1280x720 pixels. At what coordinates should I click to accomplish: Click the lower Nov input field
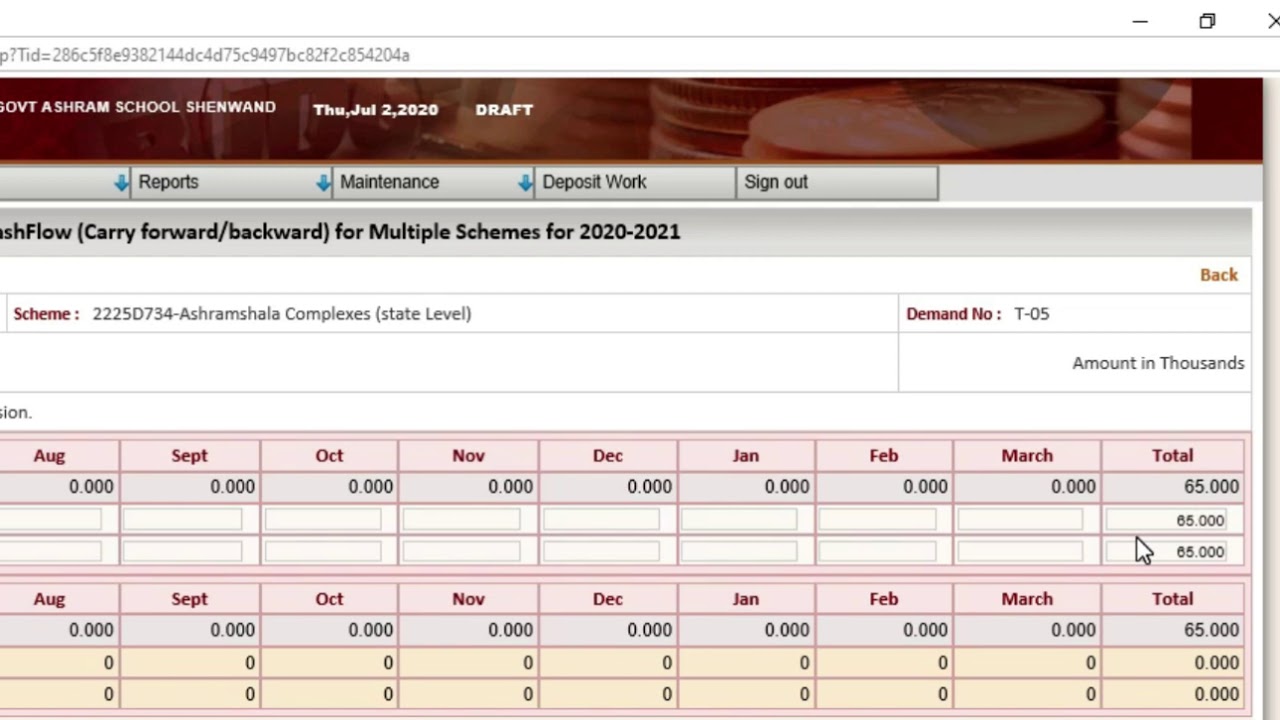[x=461, y=551]
